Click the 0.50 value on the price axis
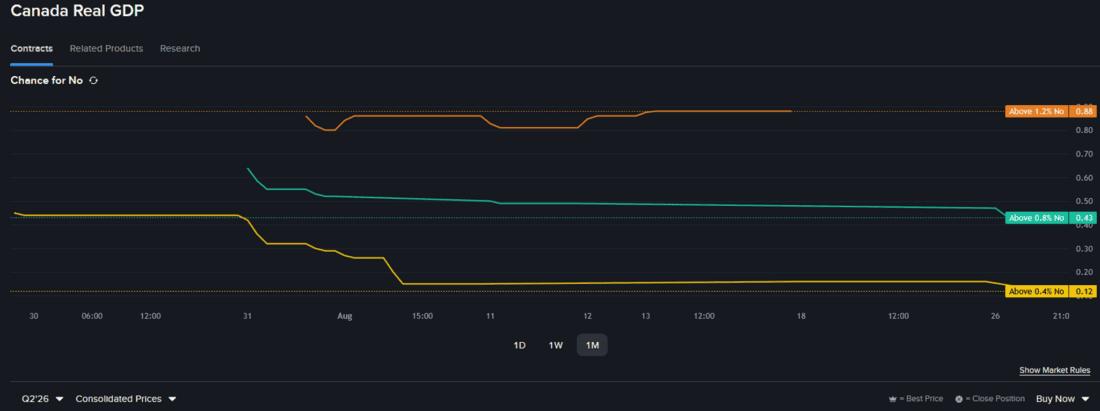Screen dimensions: 1100x411 coord(1083,201)
